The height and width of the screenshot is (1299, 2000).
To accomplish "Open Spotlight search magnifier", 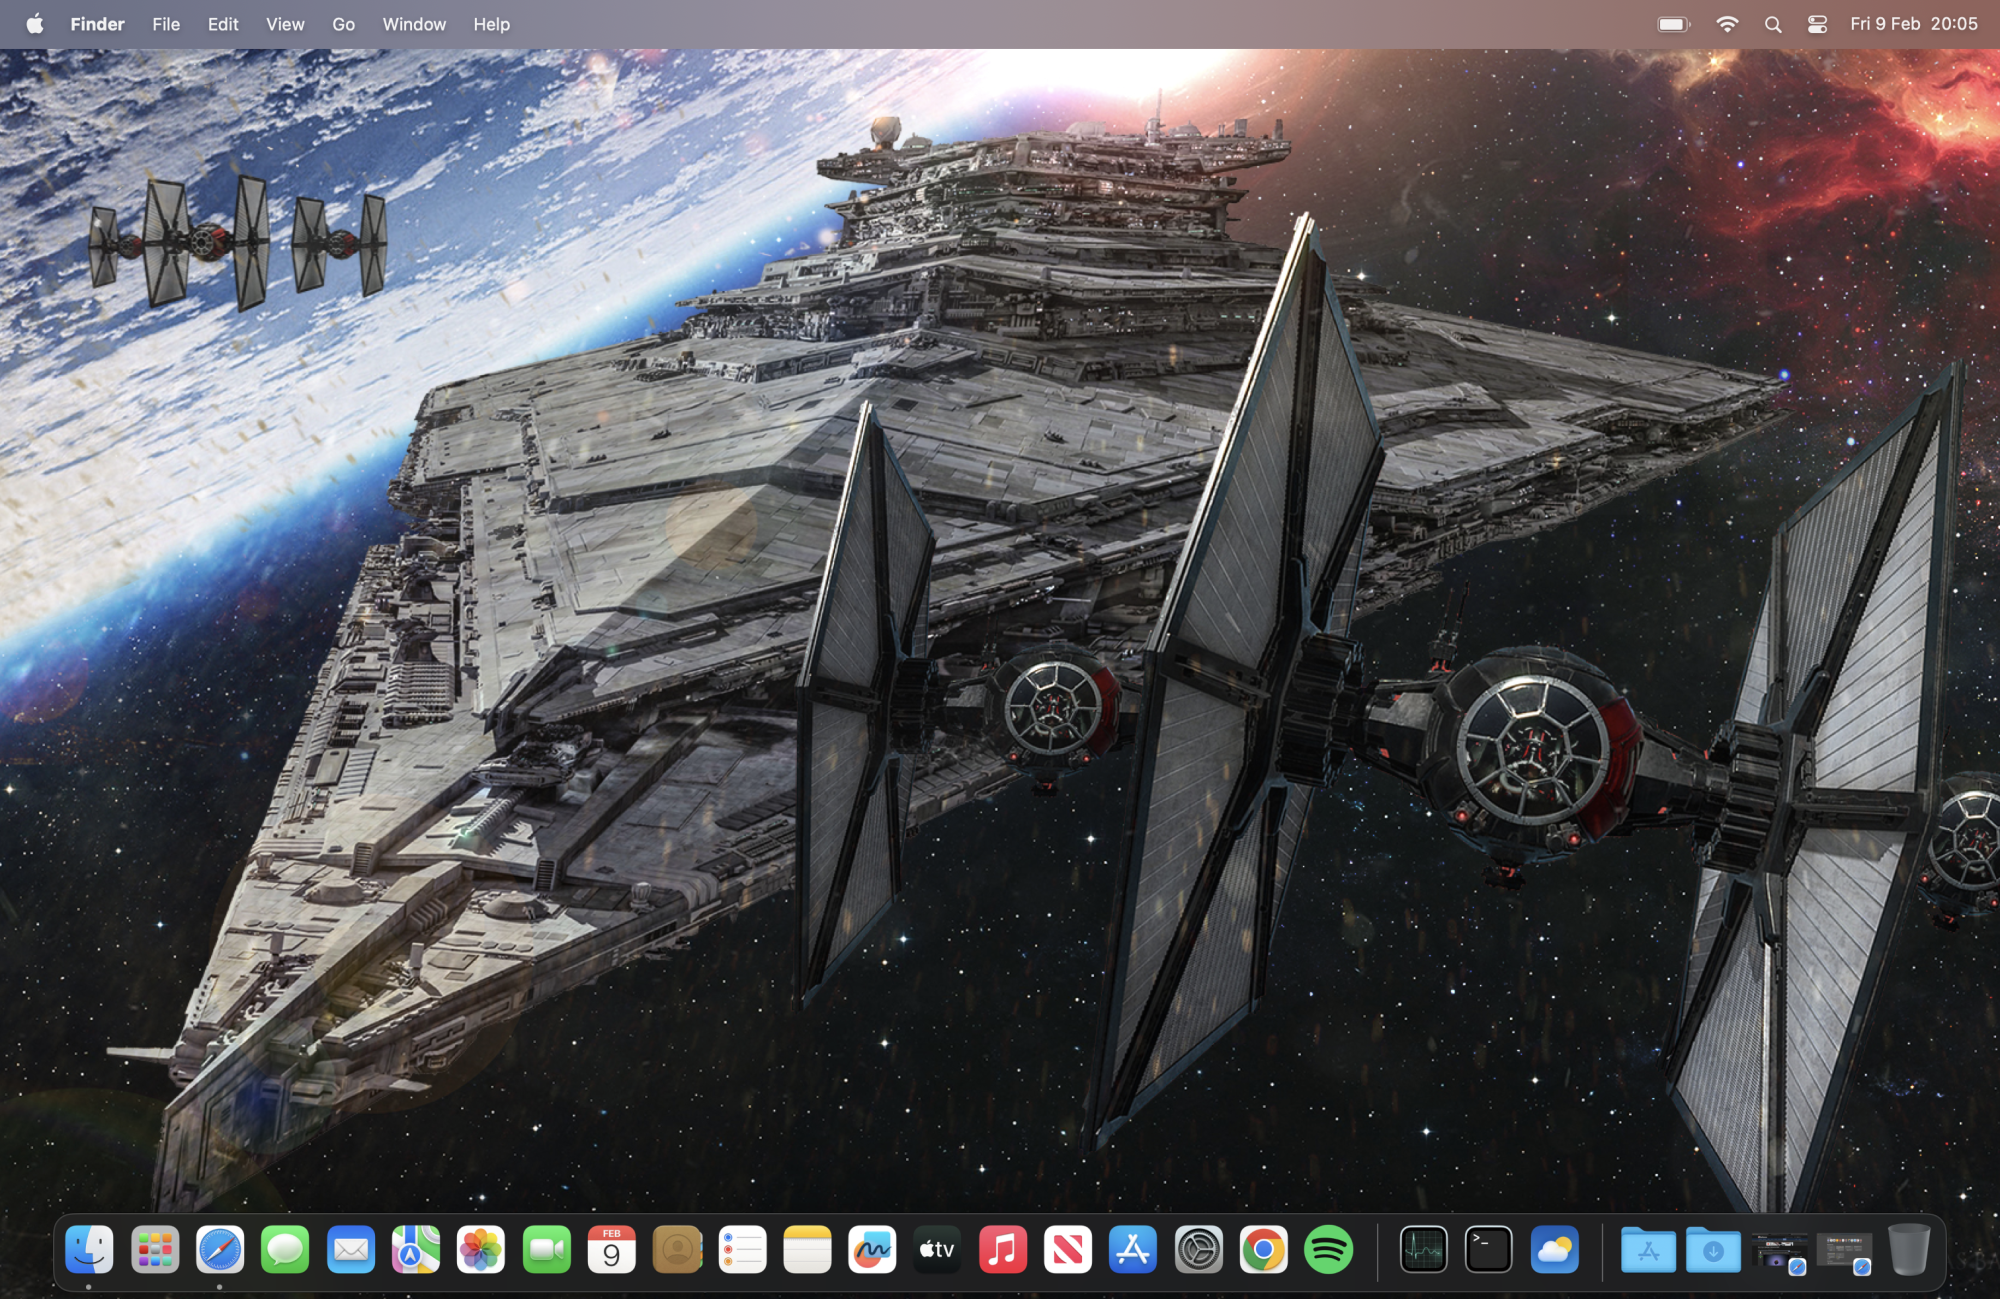I will [x=1772, y=24].
